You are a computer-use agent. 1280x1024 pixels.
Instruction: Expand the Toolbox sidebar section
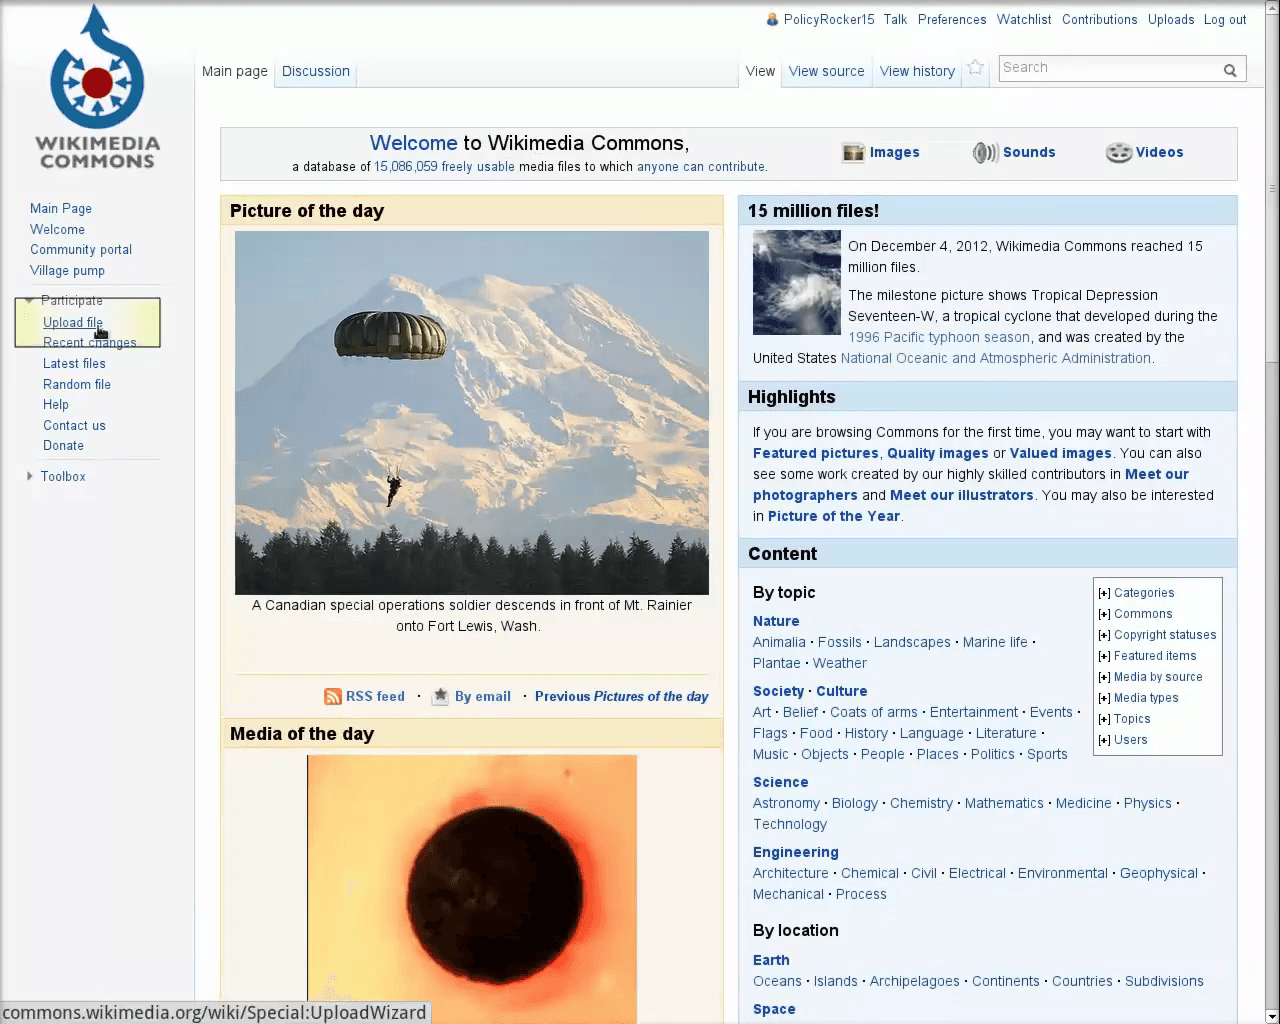pyautogui.click(x=30, y=476)
